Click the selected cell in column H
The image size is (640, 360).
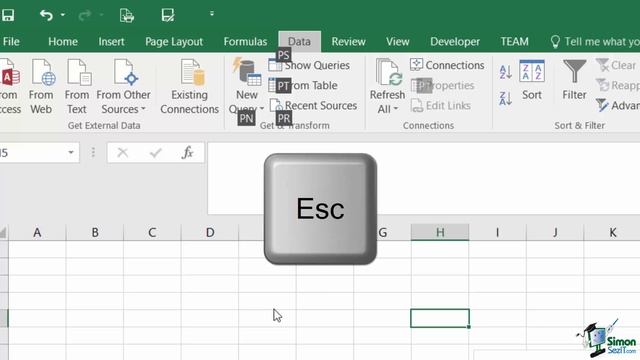(440, 318)
